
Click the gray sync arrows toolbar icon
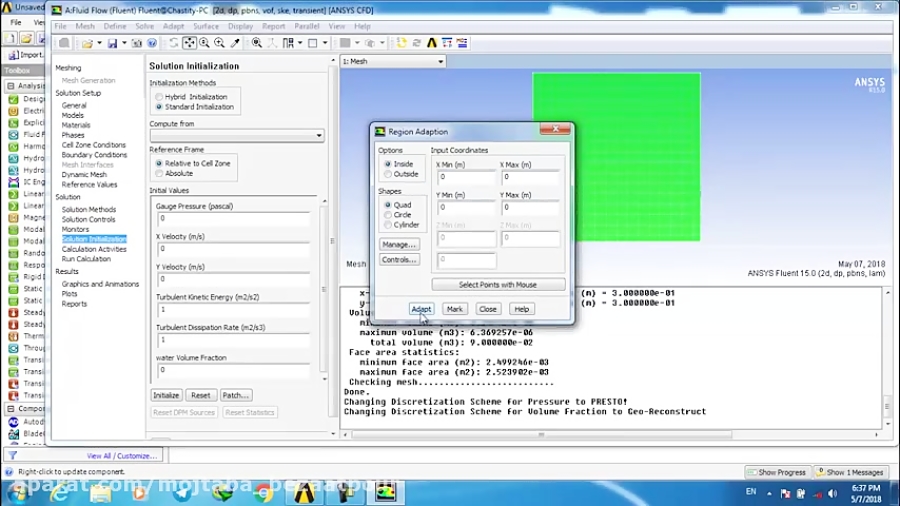417,43
